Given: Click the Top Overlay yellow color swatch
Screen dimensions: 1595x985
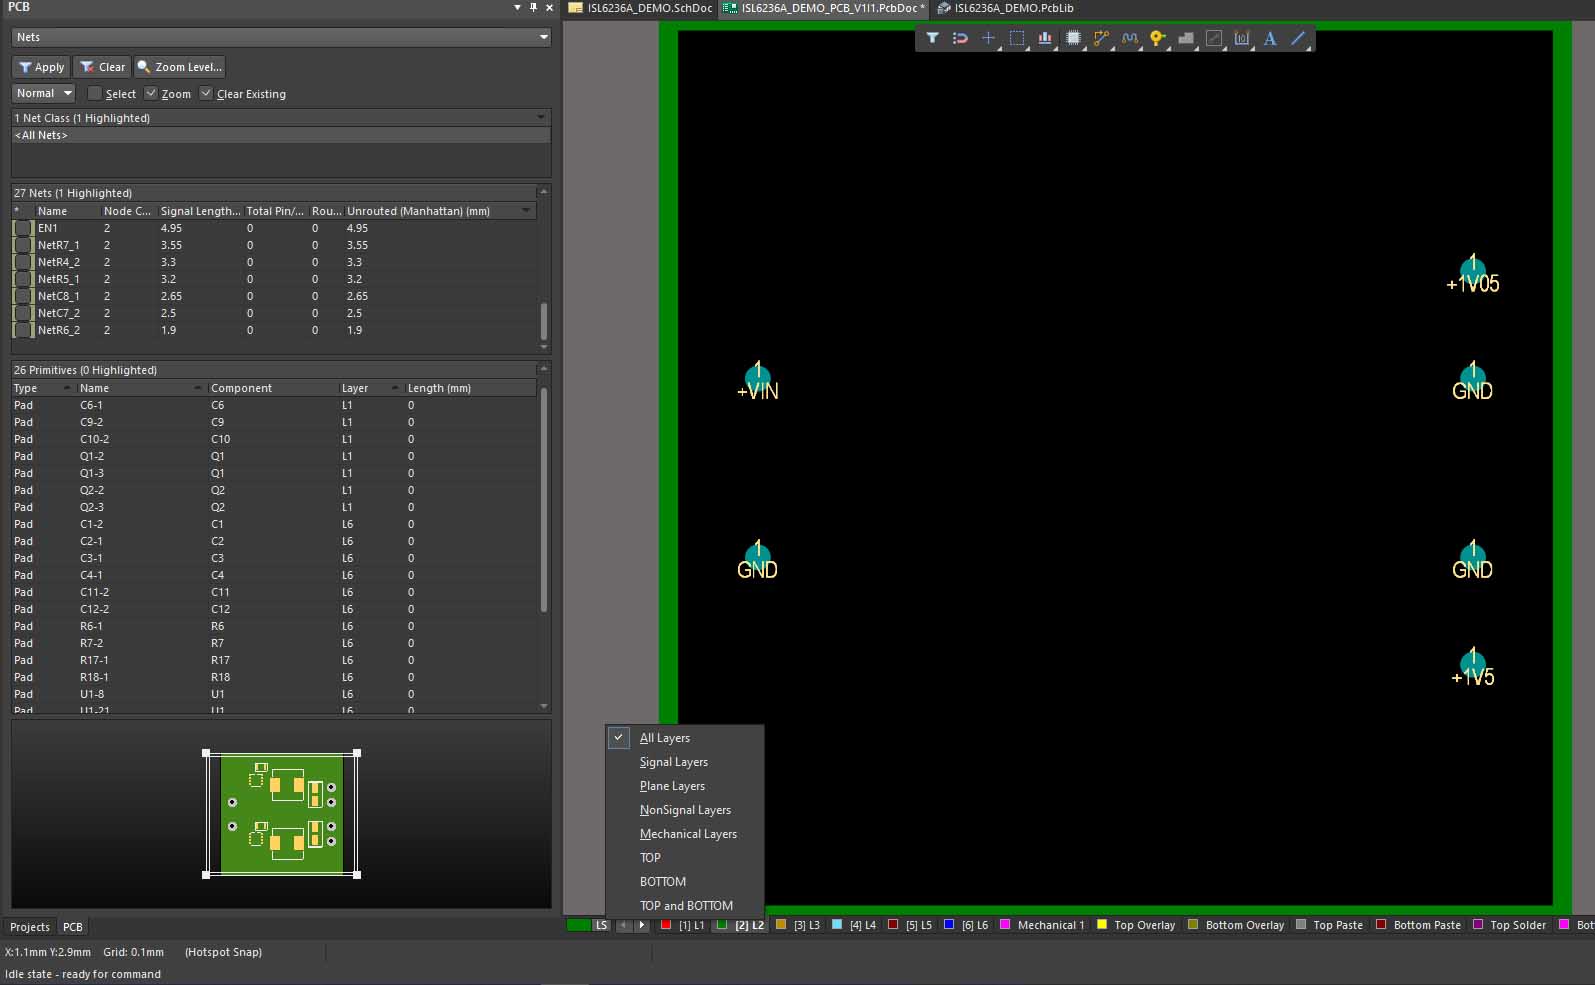Looking at the screenshot, I should [x=1102, y=925].
